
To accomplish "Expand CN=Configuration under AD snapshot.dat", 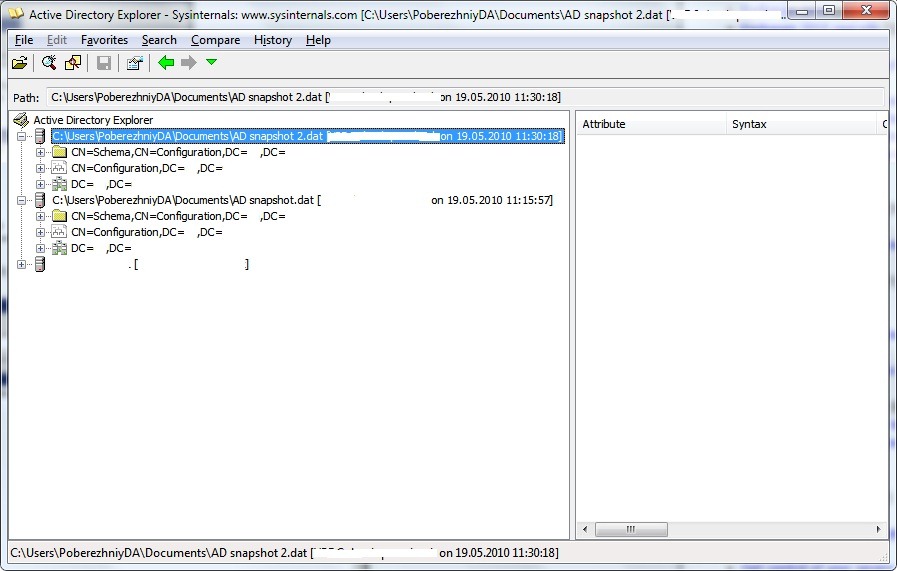I will click(x=40, y=232).
